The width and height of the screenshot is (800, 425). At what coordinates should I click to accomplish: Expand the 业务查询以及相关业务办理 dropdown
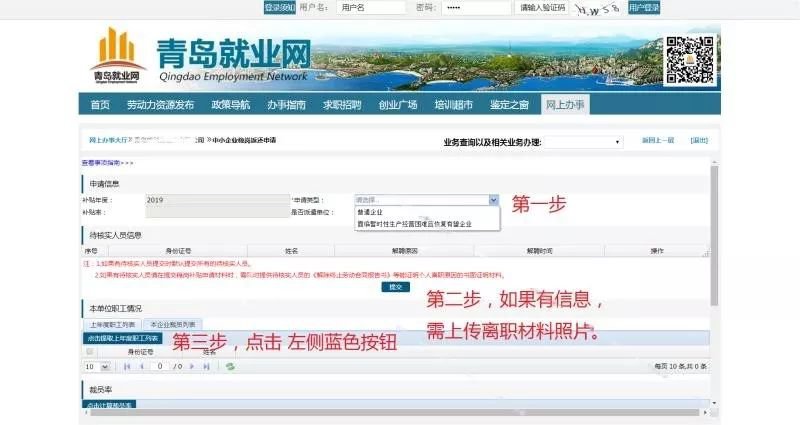583,142
